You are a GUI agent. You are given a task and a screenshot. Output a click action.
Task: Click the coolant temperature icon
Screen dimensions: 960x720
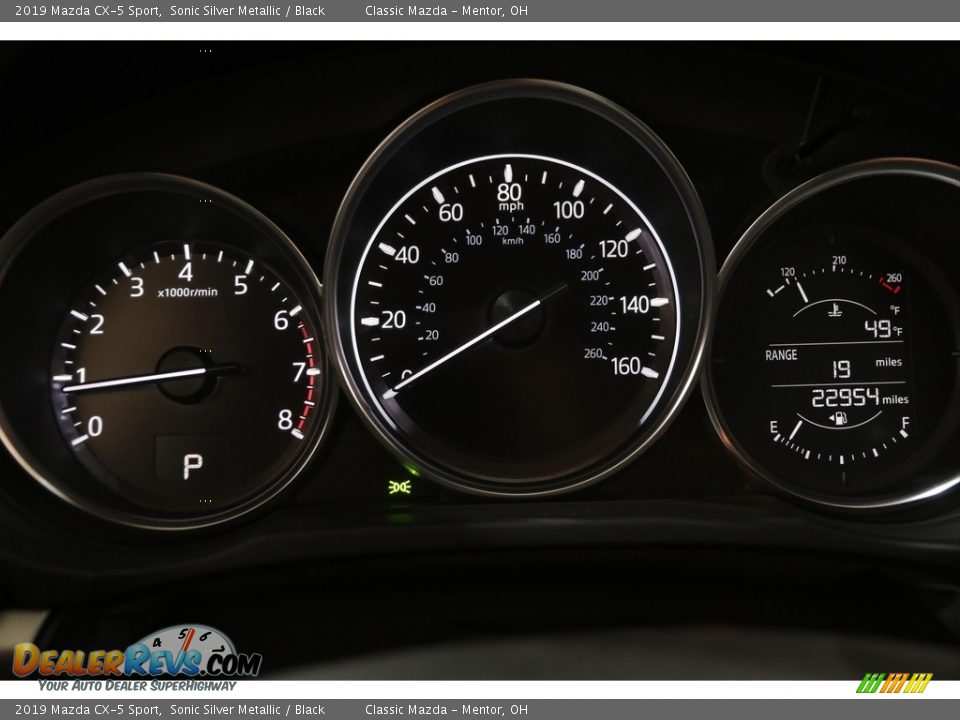[x=834, y=309]
